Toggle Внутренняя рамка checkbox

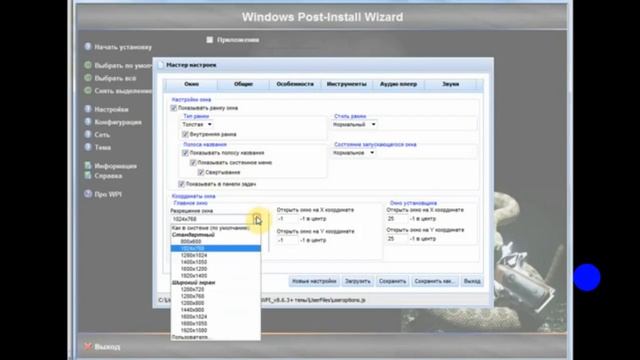pyautogui.click(x=185, y=134)
